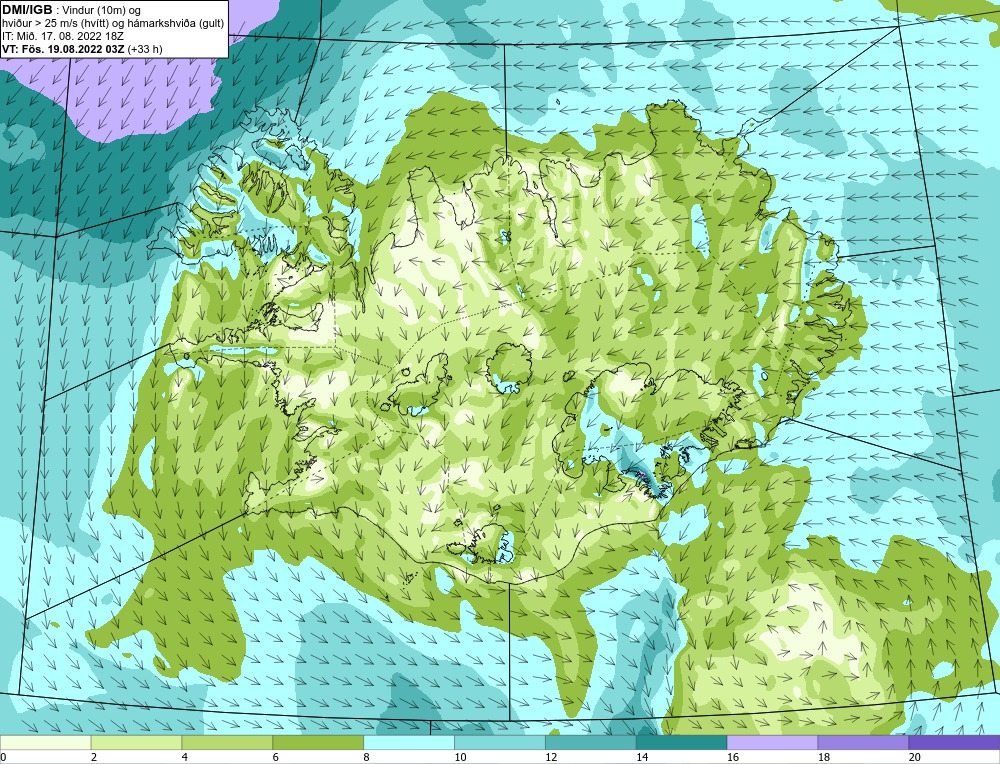Click the 'IT: Mið. 17. 08. 2022 18Z' line
The width and height of the screenshot is (1000, 764).
(x=63, y=36)
